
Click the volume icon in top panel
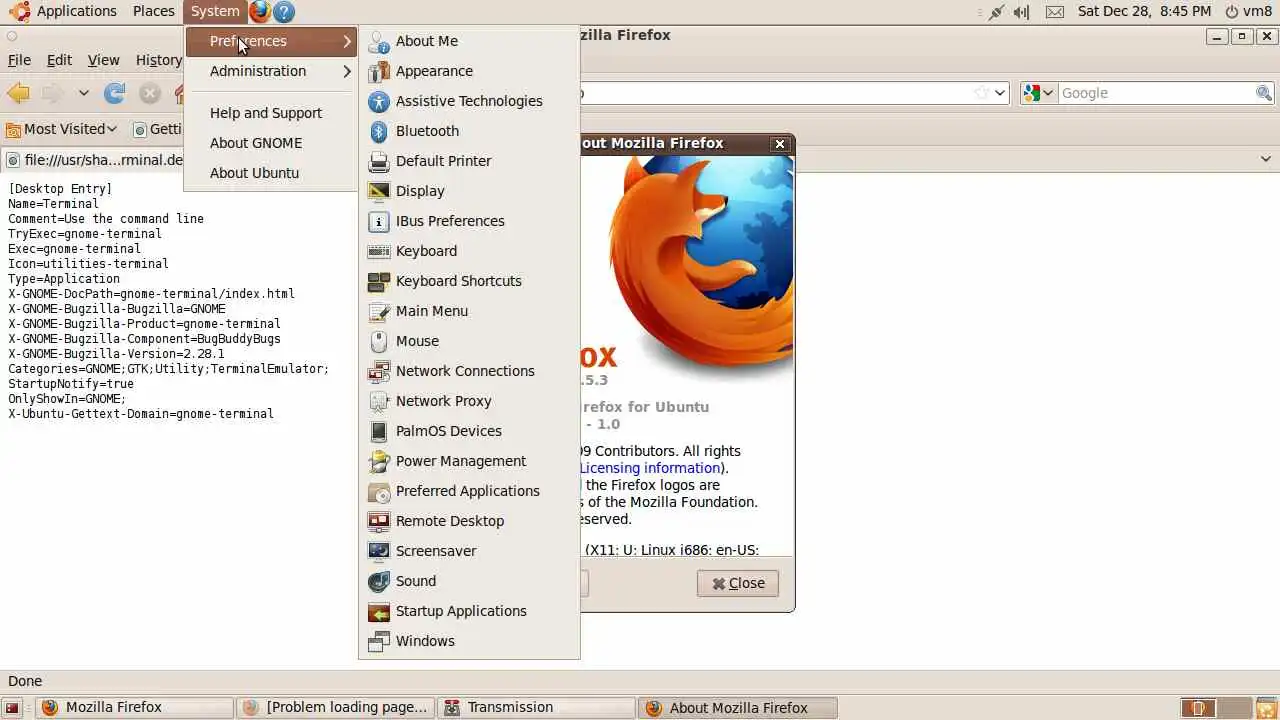click(1021, 12)
